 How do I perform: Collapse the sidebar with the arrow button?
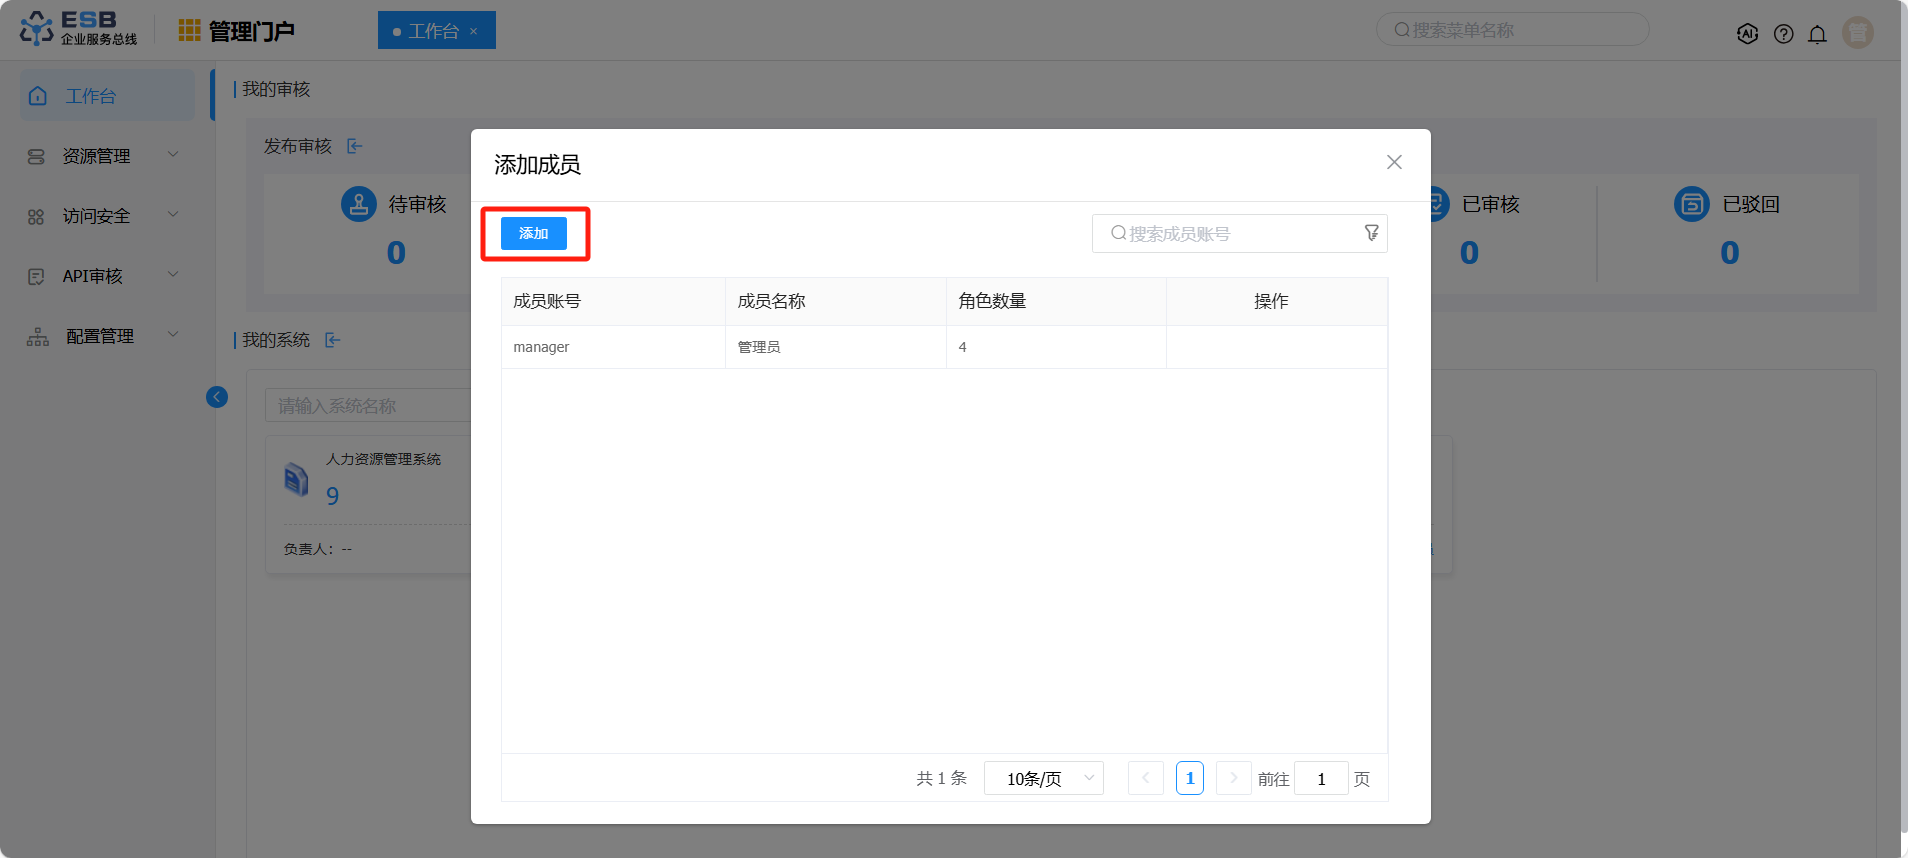[x=217, y=397]
